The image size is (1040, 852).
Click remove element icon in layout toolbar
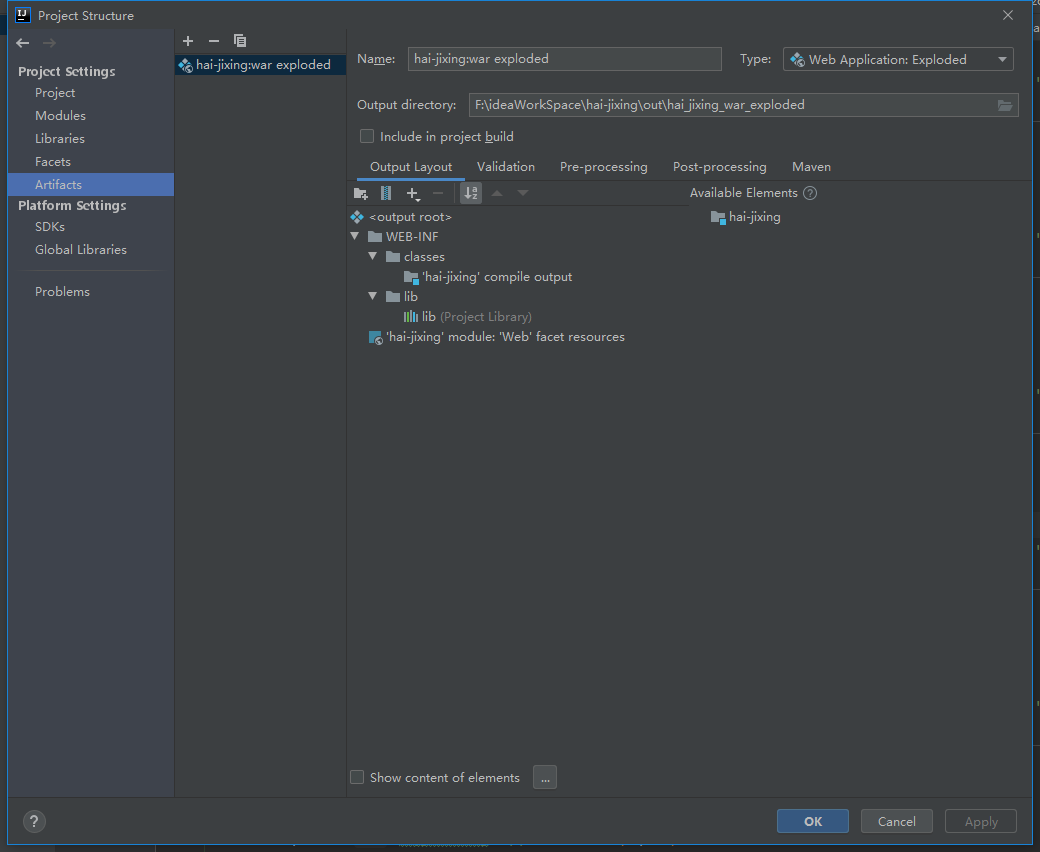point(438,193)
